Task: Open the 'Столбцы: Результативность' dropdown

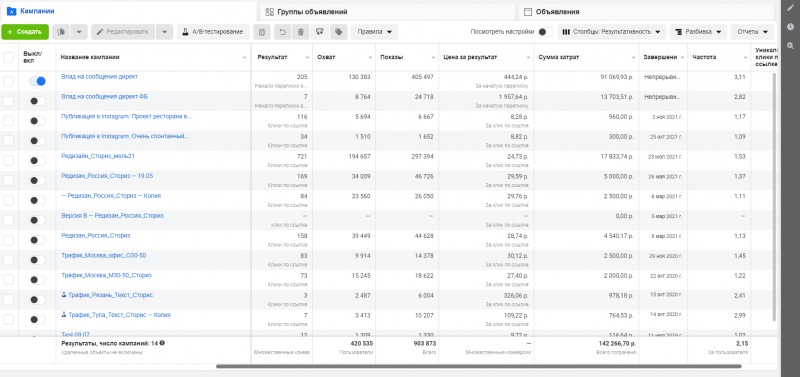Action: pyautogui.click(x=612, y=32)
